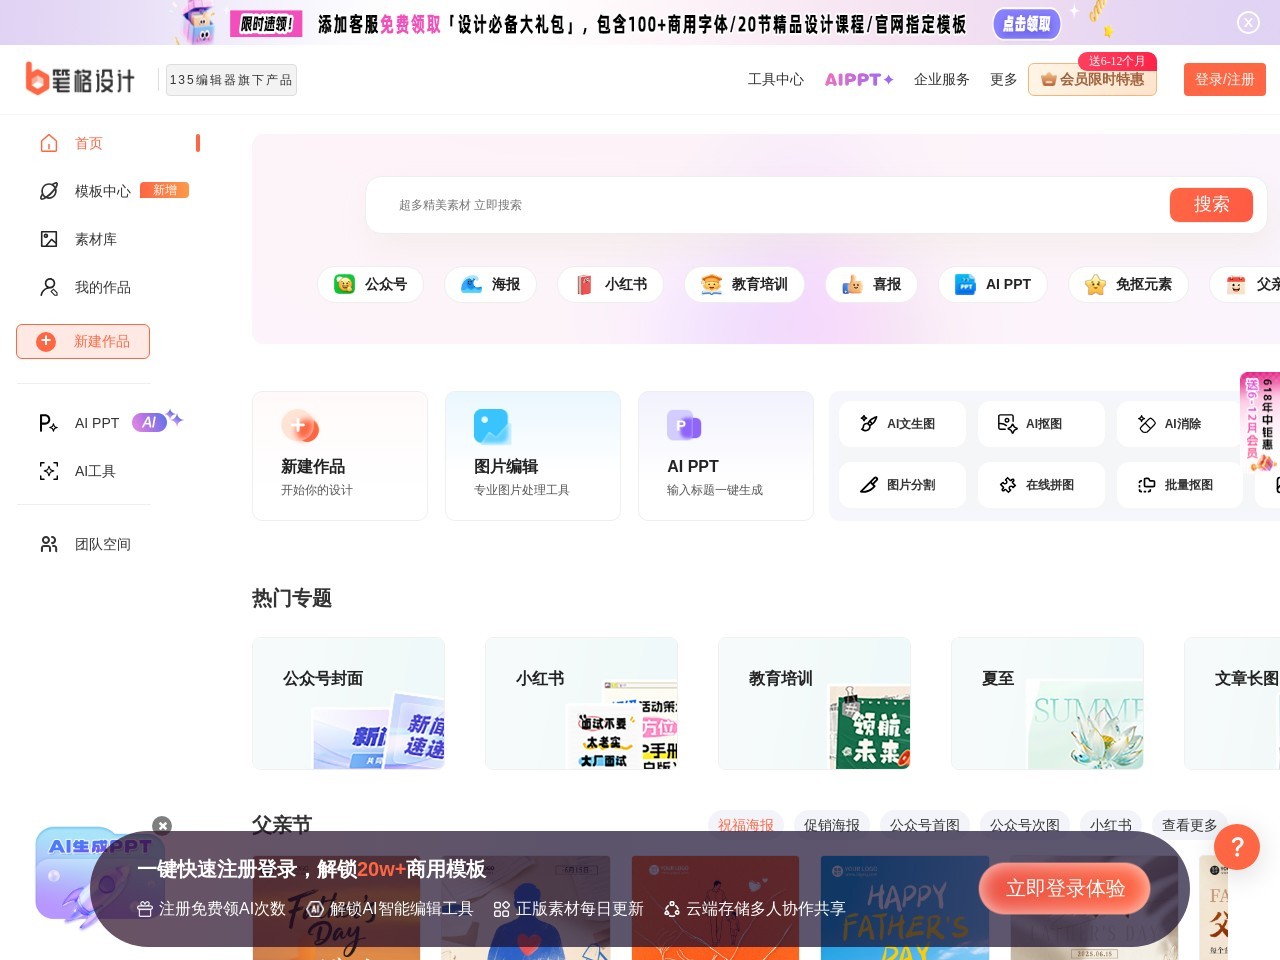This screenshot has width=1280, height=960.
Task: Open the 图片分割 tool
Action: coord(902,485)
